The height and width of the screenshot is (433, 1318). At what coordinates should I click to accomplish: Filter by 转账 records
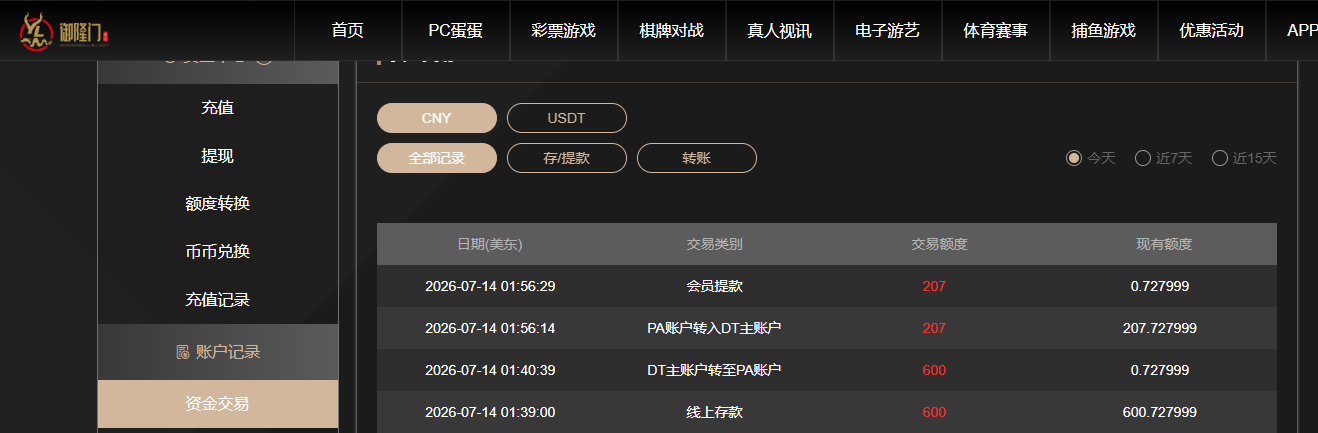[x=697, y=158]
